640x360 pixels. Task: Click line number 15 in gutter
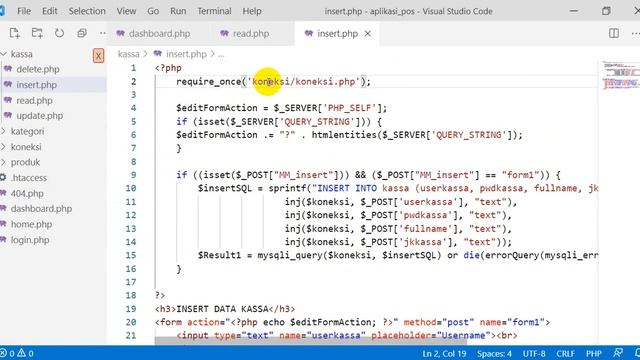[131, 255]
